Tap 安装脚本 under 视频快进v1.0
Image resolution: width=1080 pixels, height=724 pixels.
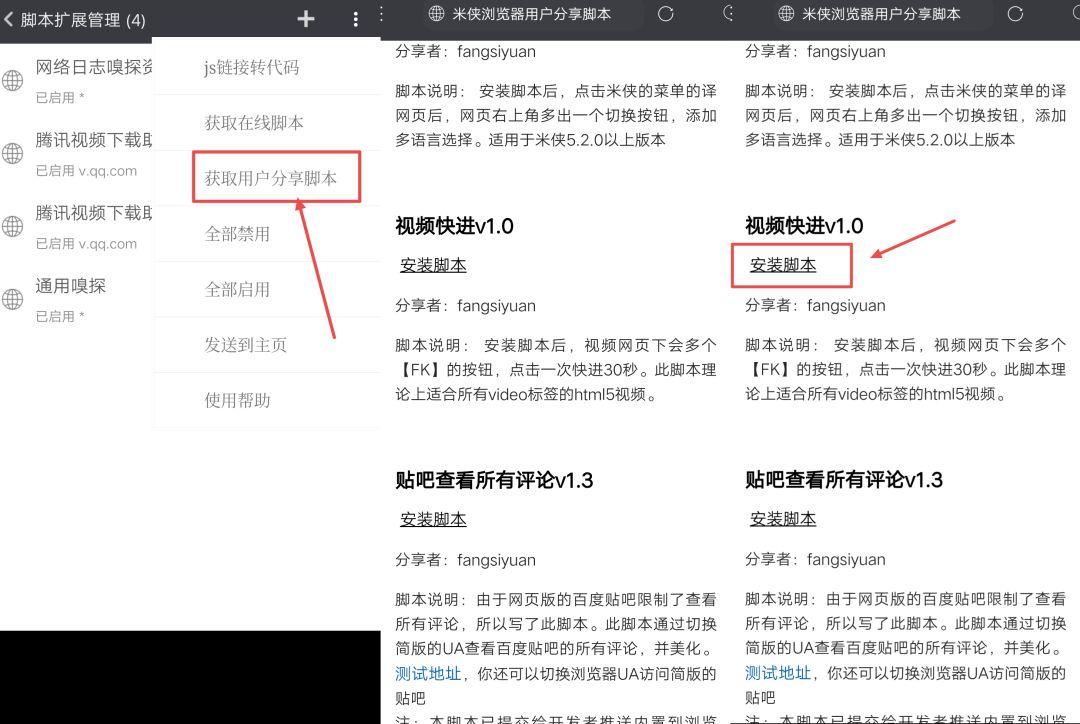coord(432,265)
